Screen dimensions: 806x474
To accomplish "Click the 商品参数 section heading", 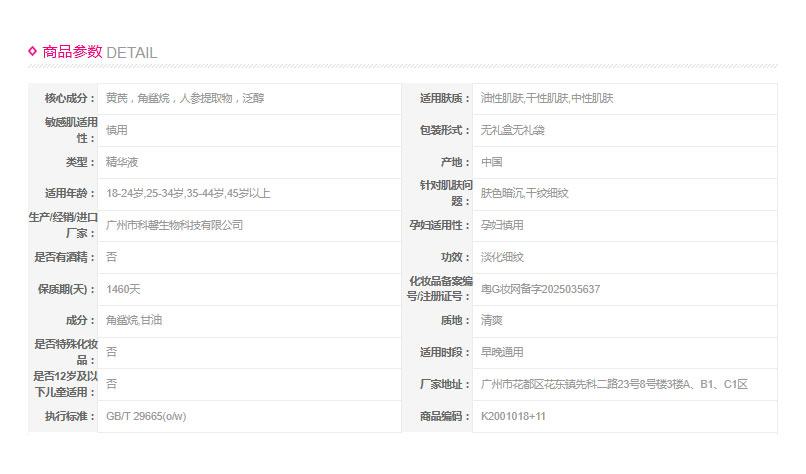I will coord(72,52).
